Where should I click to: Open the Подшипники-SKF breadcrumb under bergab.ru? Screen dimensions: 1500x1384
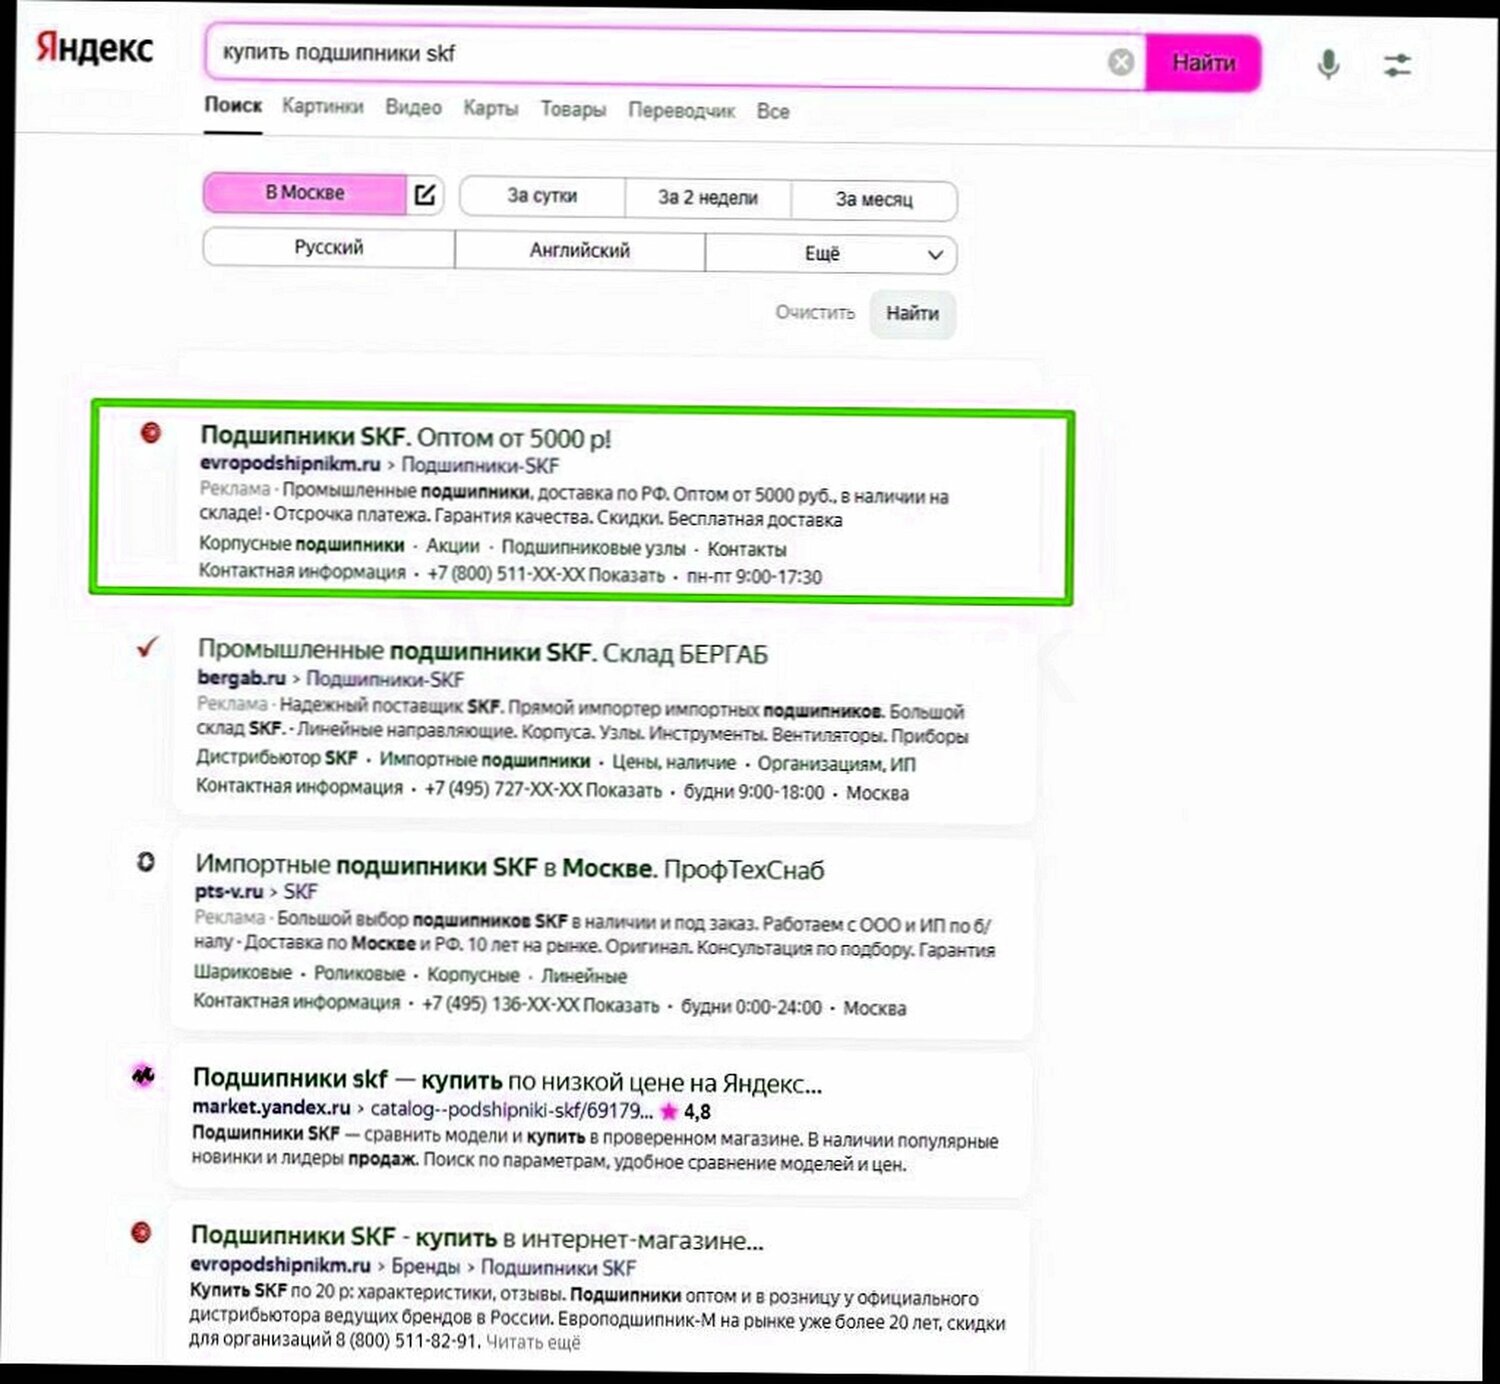click(385, 679)
